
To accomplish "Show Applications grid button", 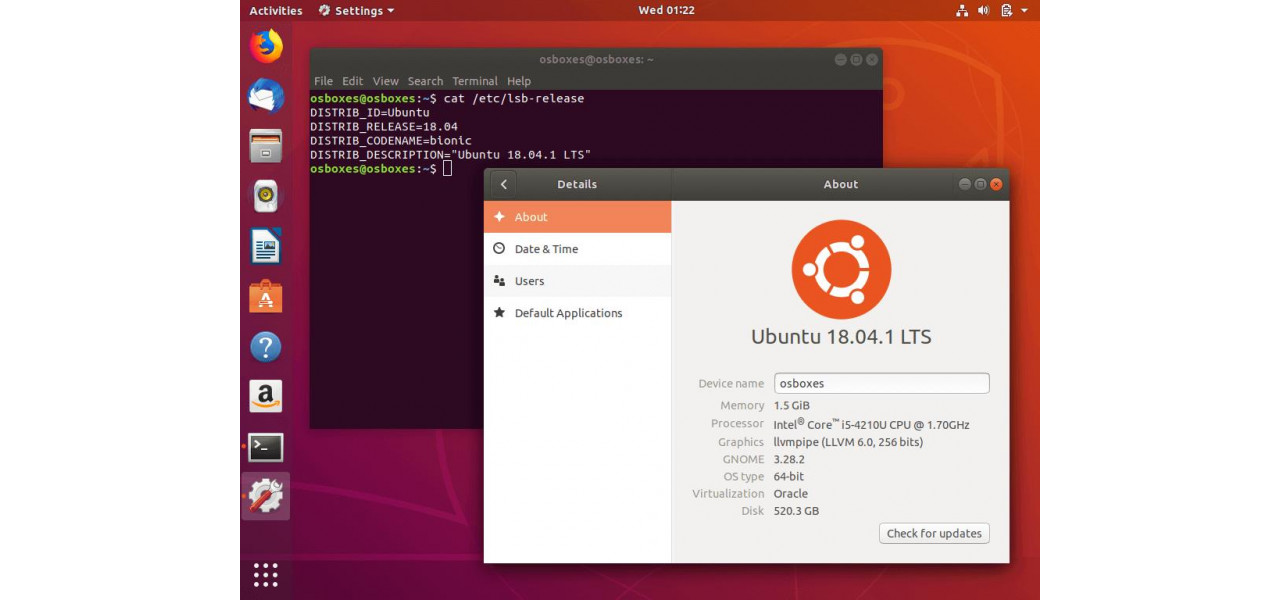I will [x=266, y=575].
